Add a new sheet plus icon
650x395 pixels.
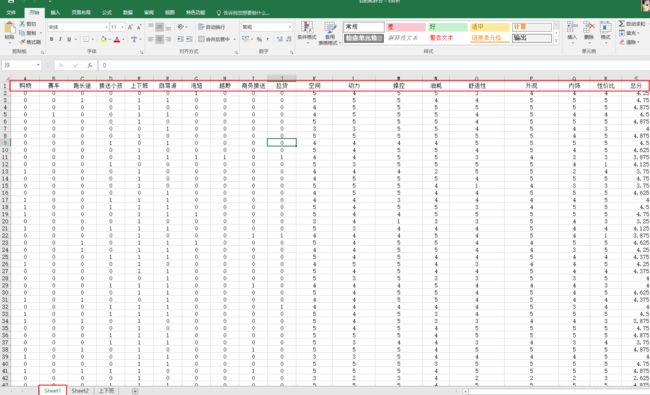[135, 391]
